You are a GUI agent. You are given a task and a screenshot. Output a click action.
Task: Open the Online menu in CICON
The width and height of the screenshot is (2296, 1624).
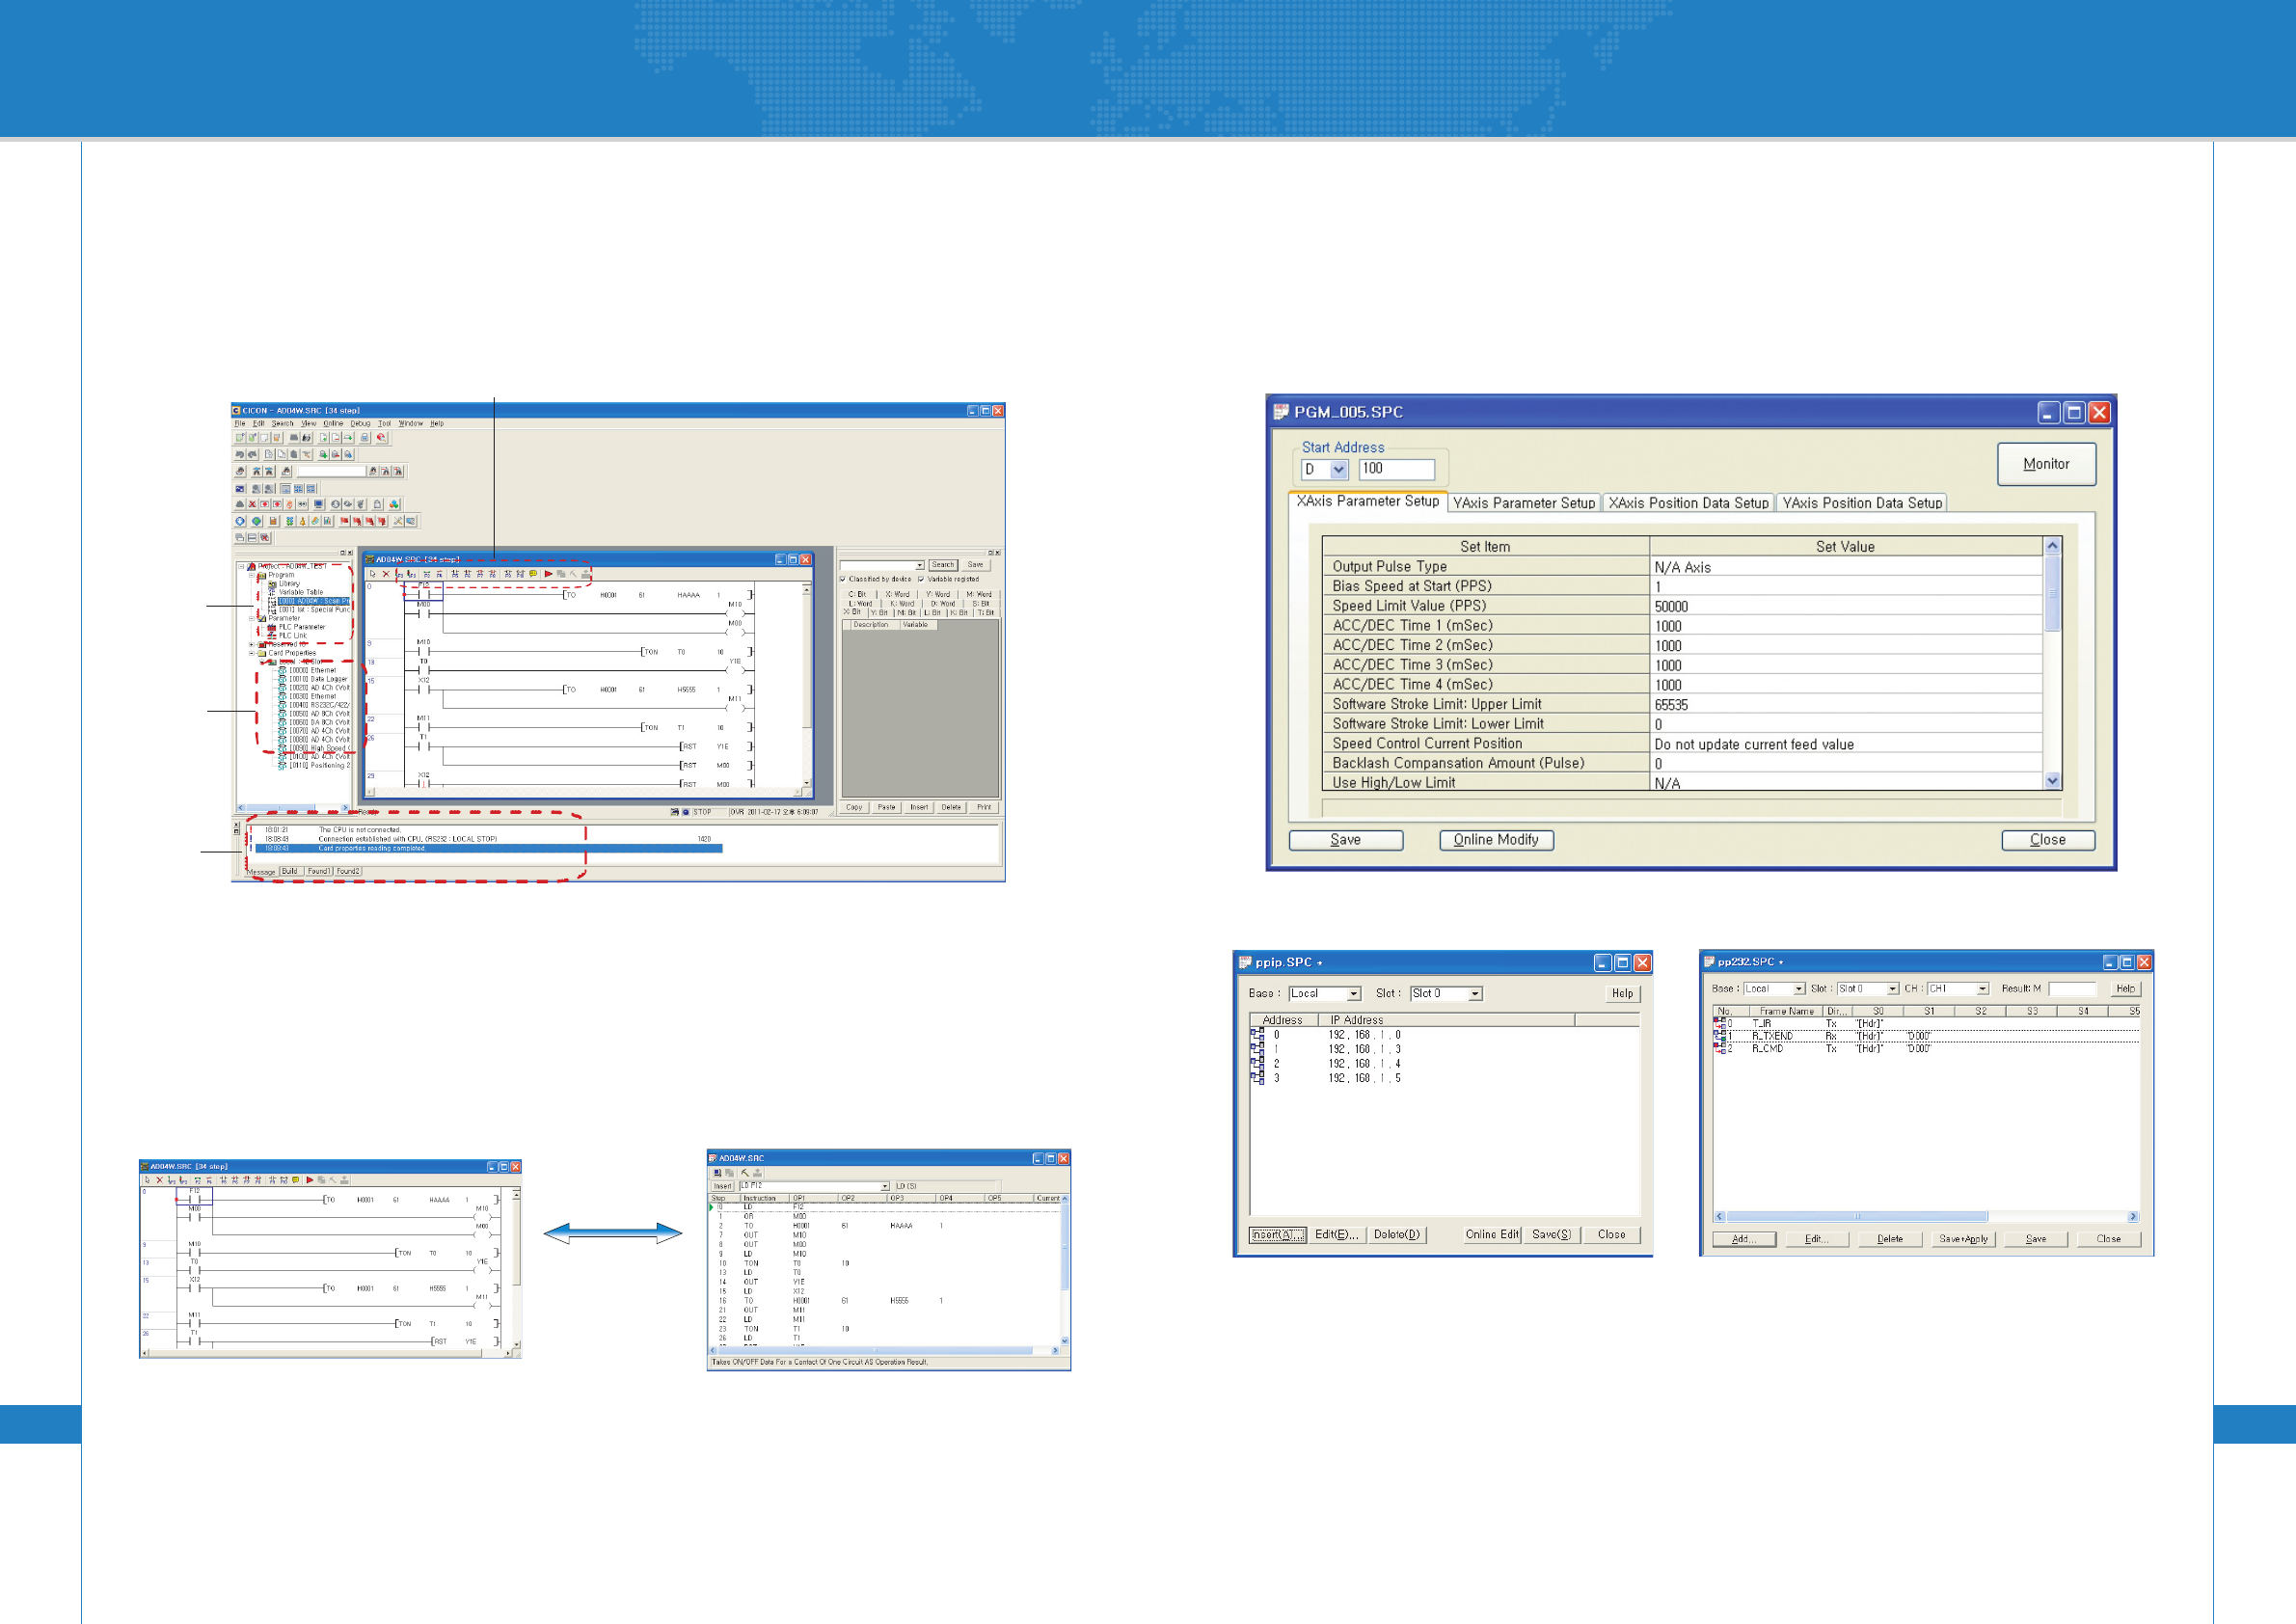[x=333, y=424]
